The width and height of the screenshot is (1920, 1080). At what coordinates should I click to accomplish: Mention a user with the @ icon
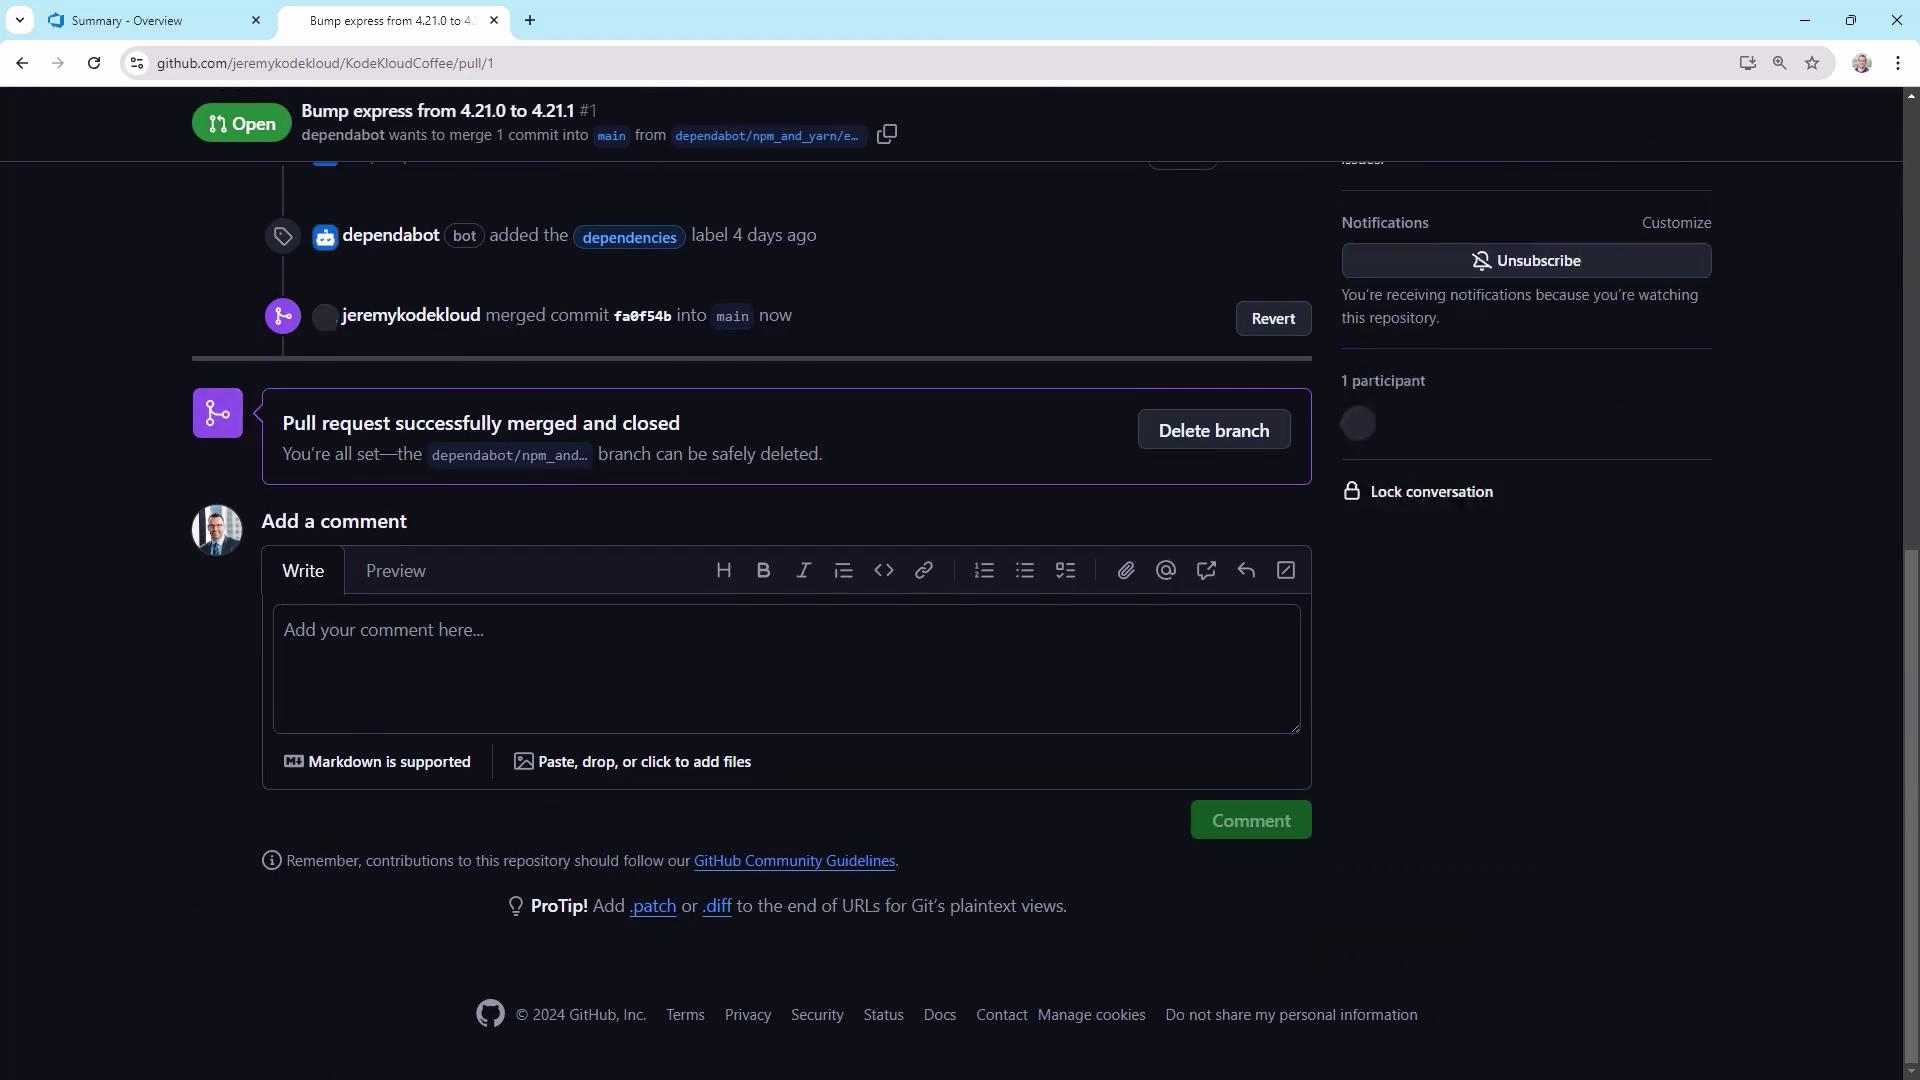(1165, 570)
